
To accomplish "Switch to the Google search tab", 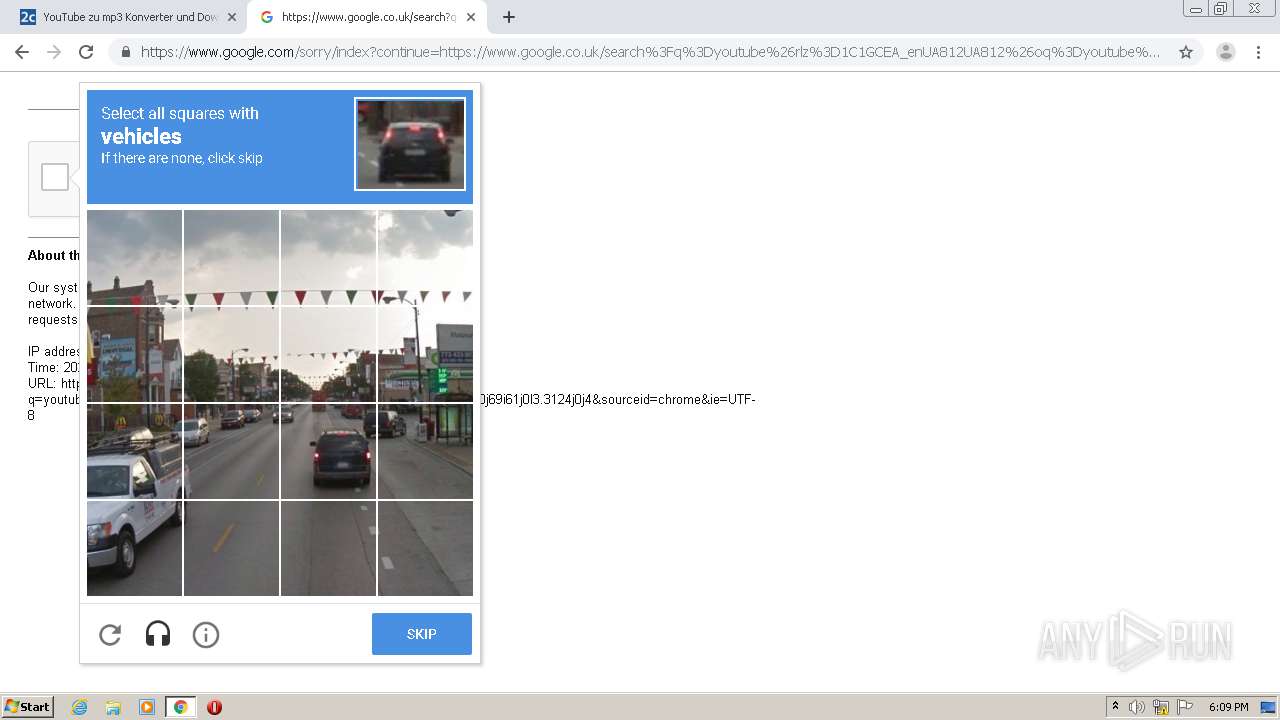I will tap(366, 17).
